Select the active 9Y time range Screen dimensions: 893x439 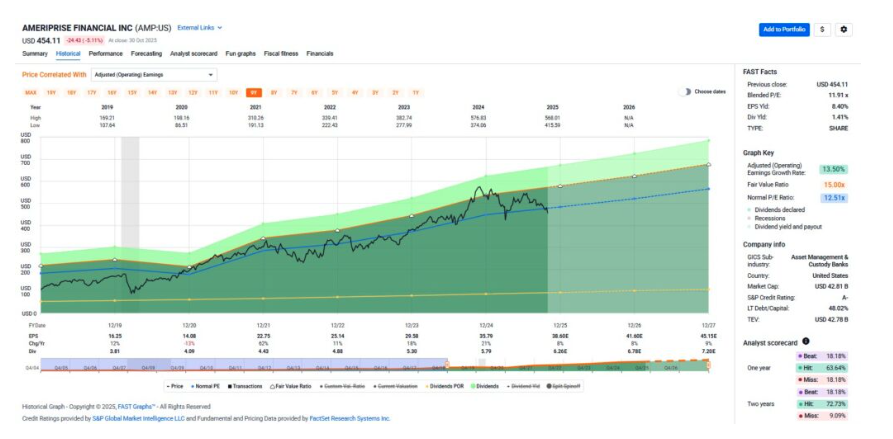(253, 92)
